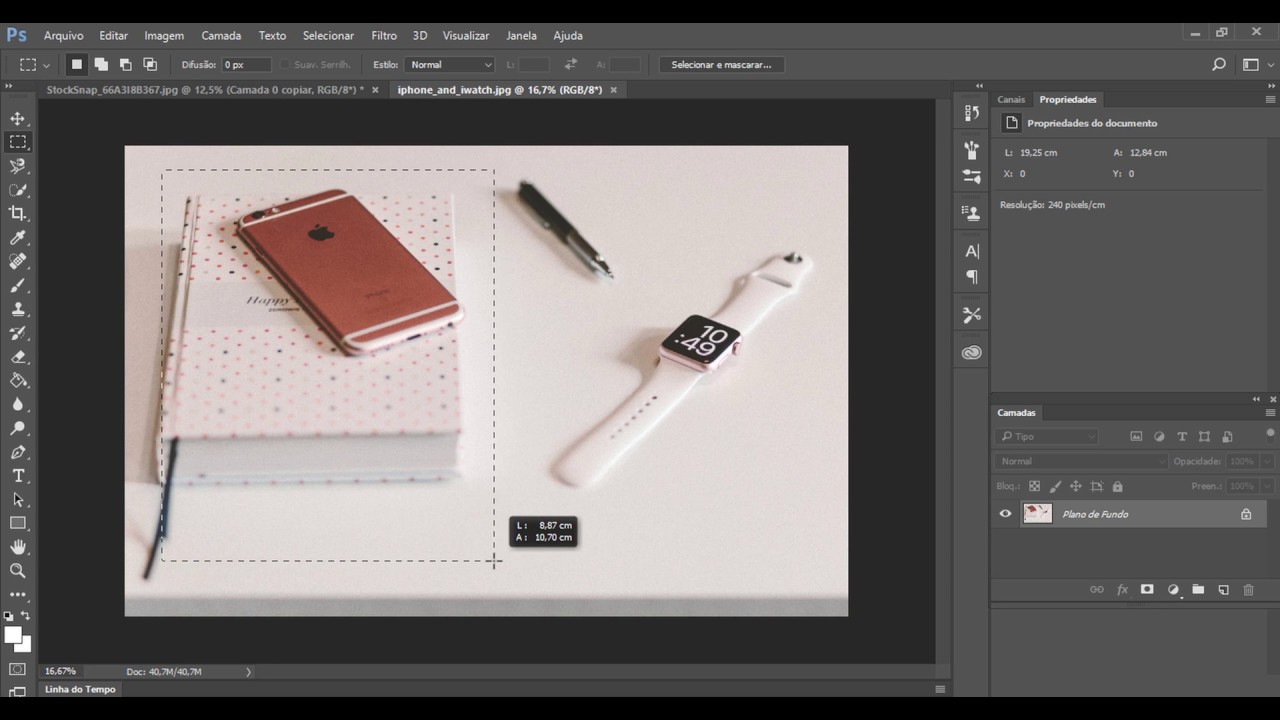
Task: Toggle lock all in Bloq. row
Action: click(1117, 486)
